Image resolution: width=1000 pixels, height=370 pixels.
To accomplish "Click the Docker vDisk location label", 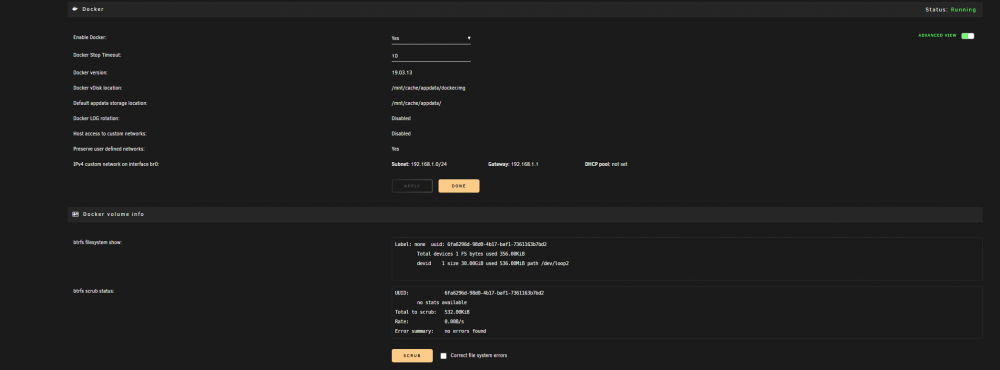I will click(98, 88).
